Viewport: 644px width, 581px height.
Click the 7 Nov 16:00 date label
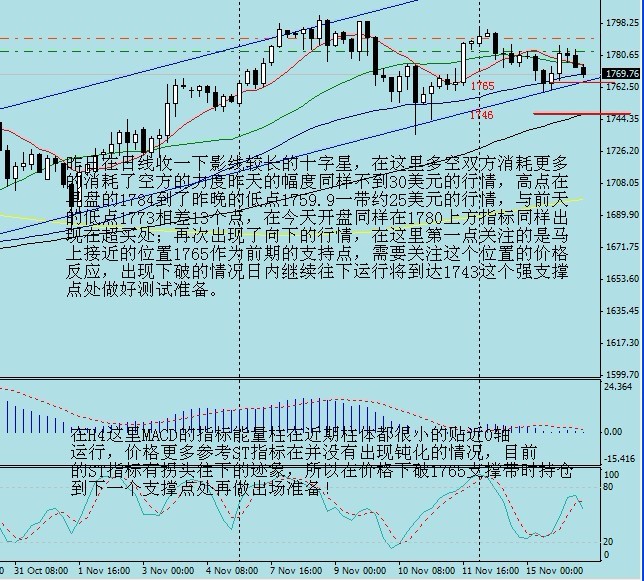tap(296, 571)
